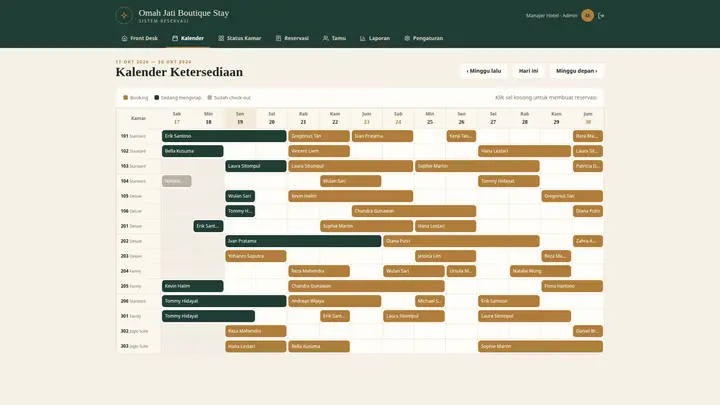Open Bella Kusuma booking in room 303
Screen dimensions: 720x405
click(319, 346)
